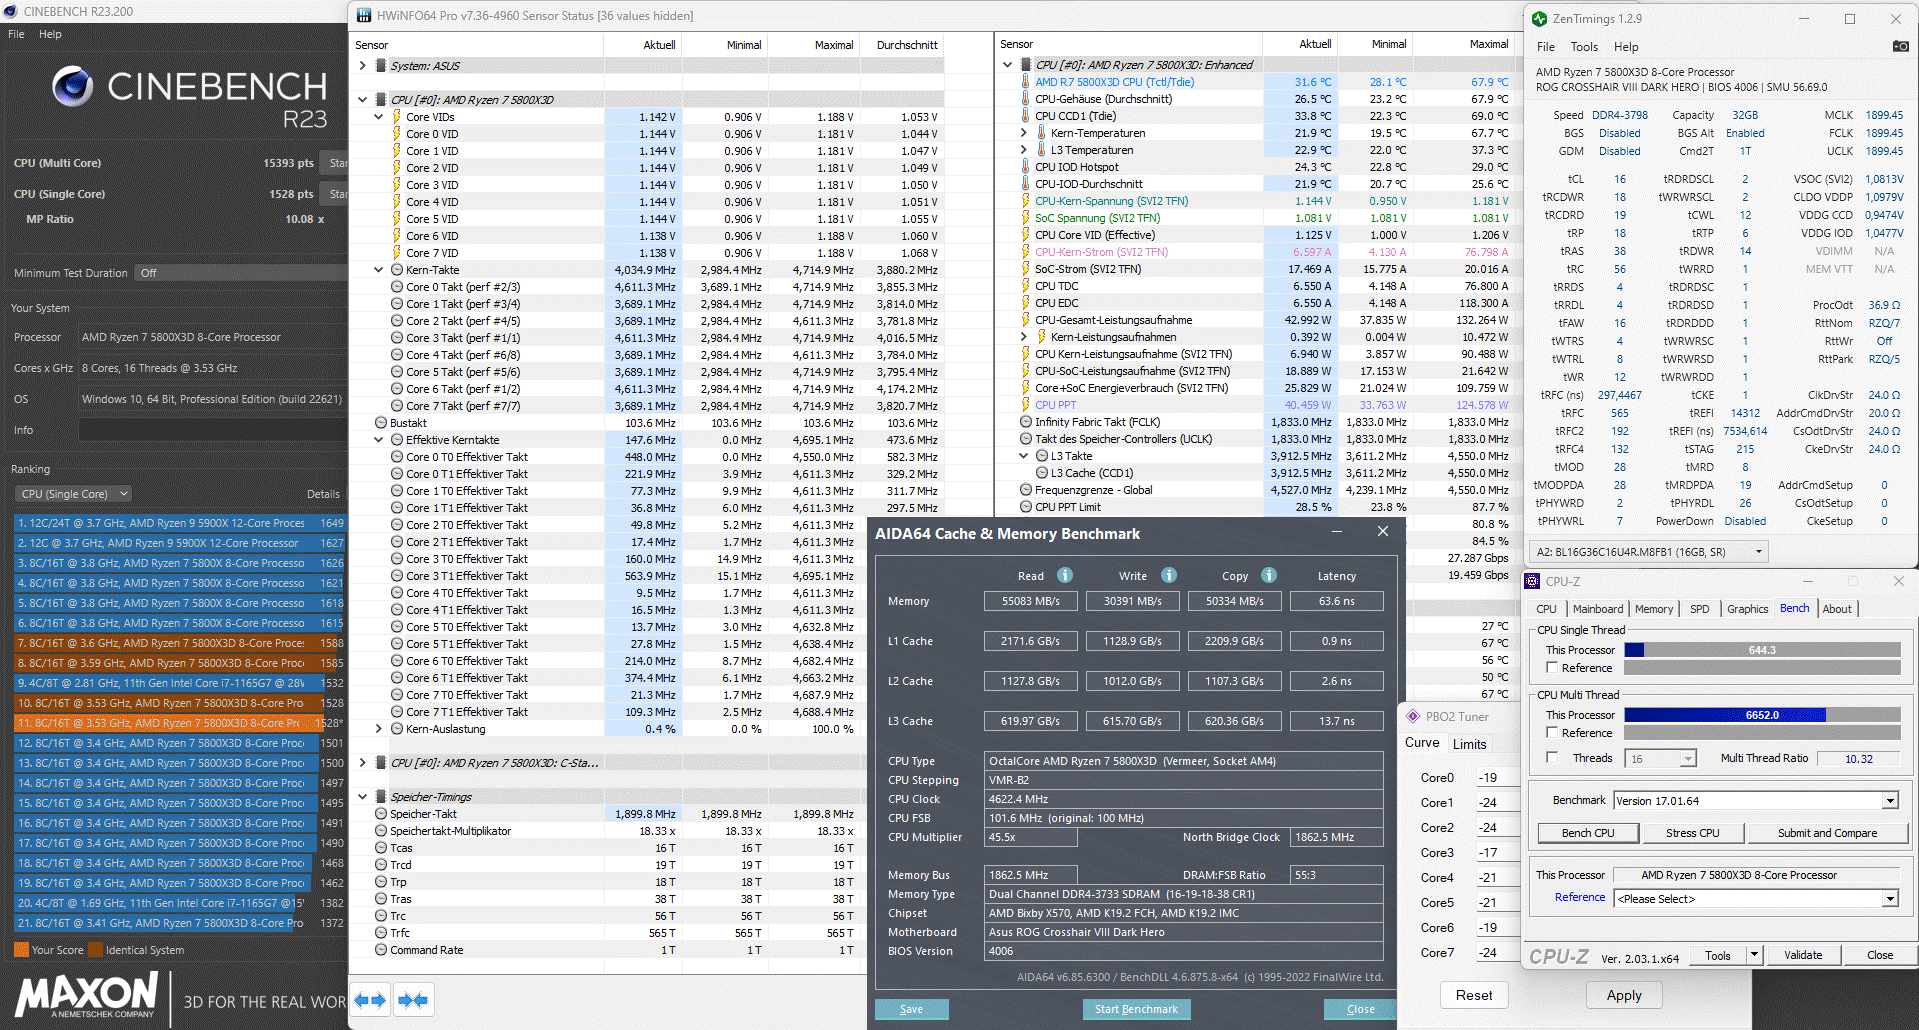
Task: Click the ZenTimings screenshot camera icon
Action: 1900,46
